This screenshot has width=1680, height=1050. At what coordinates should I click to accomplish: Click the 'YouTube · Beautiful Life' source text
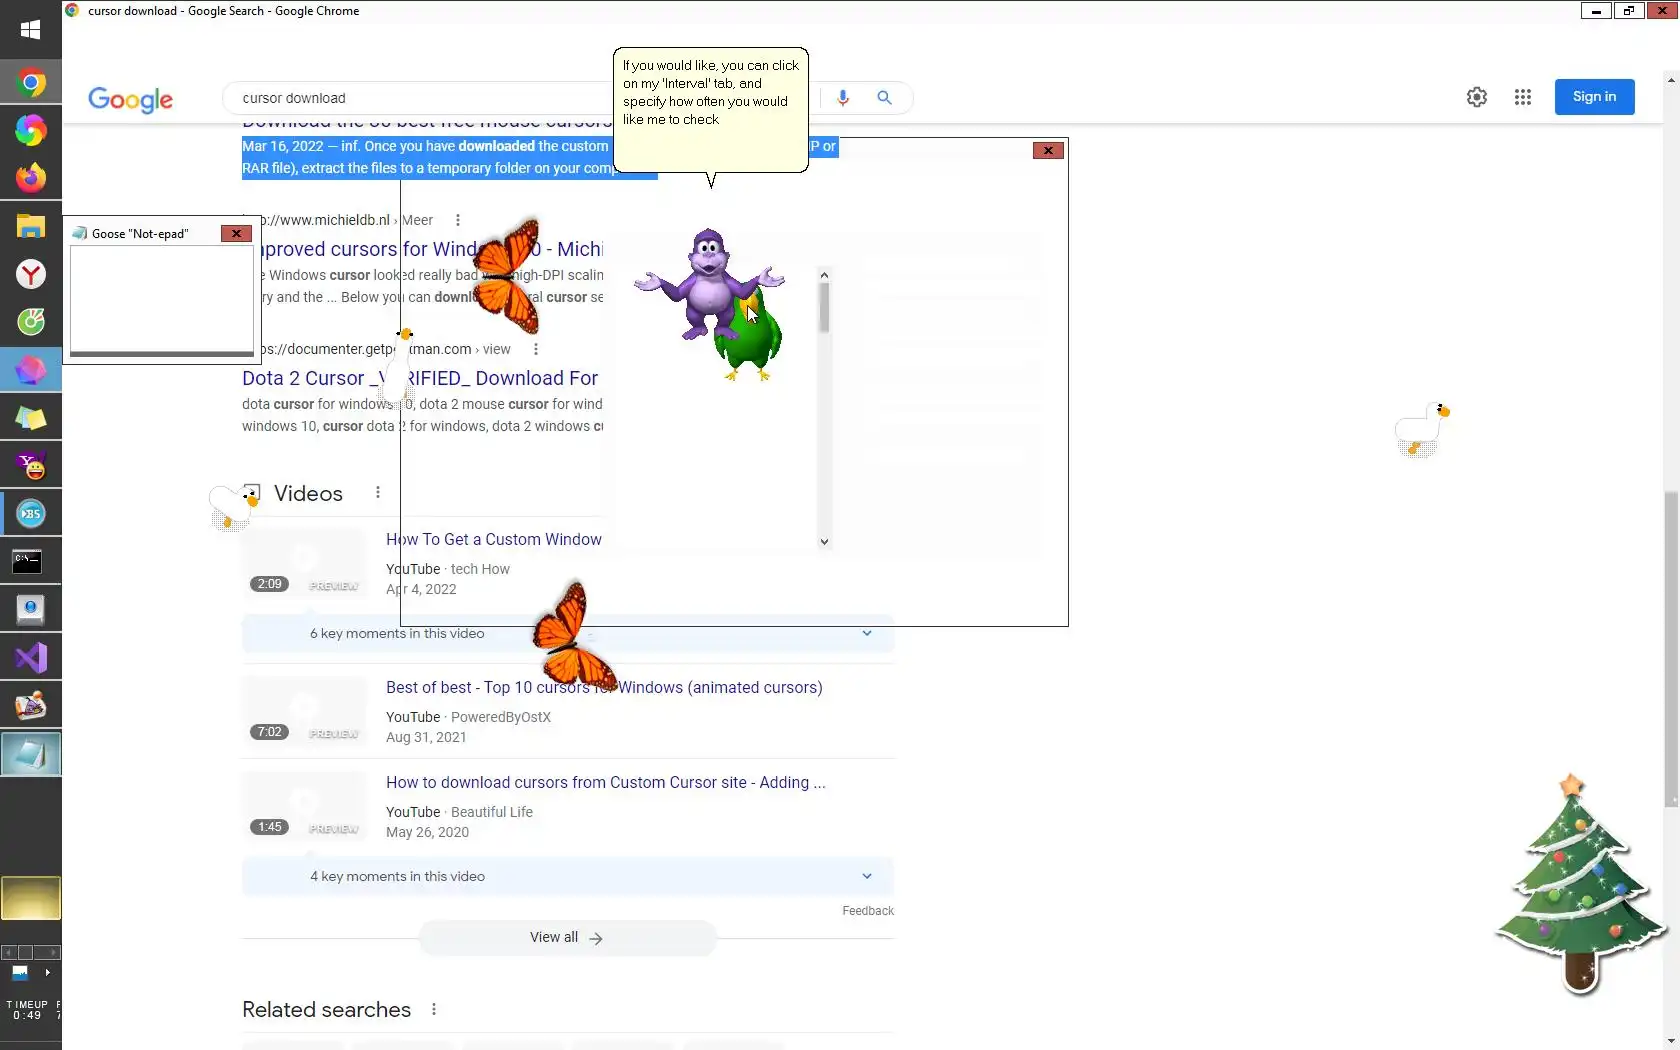(459, 812)
